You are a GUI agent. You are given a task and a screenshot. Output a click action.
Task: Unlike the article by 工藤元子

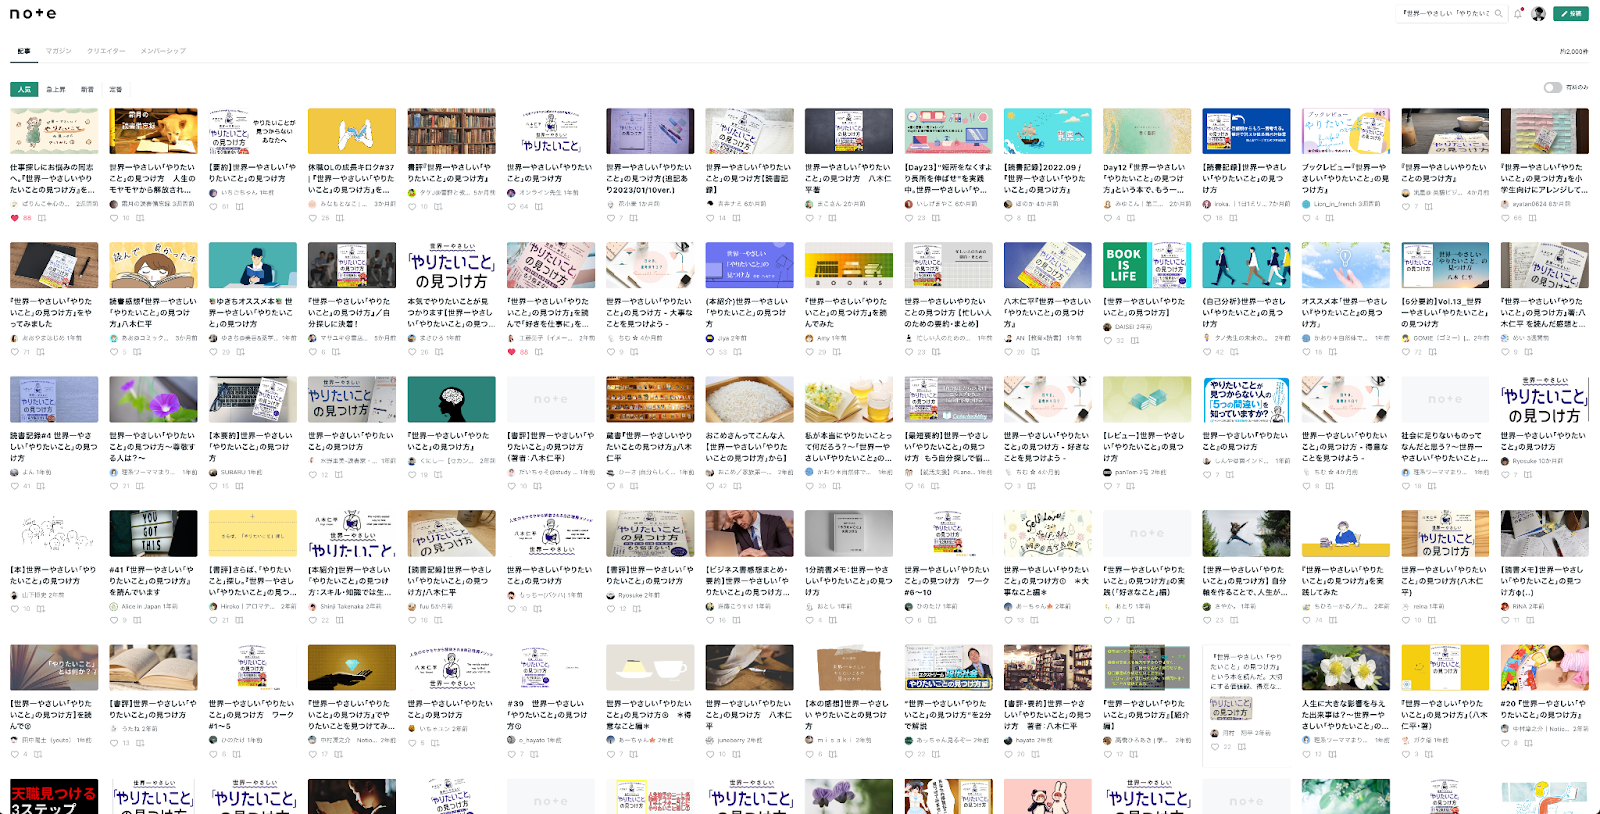pos(512,352)
